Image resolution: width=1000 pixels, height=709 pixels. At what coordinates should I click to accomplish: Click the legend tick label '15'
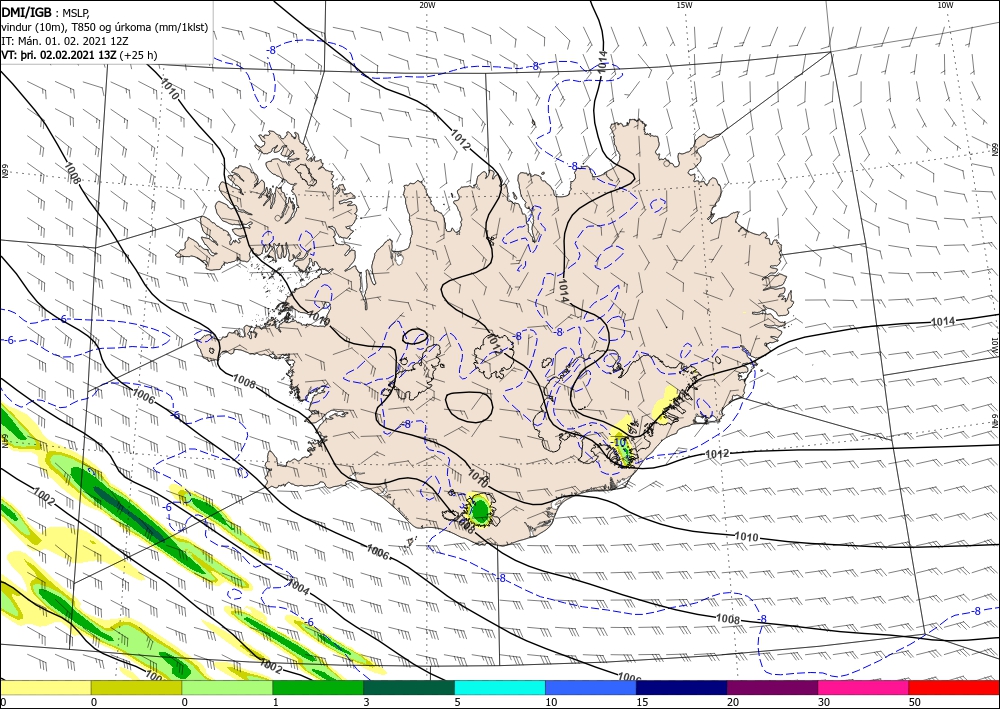pyautogui.click(x=642, y=702)
